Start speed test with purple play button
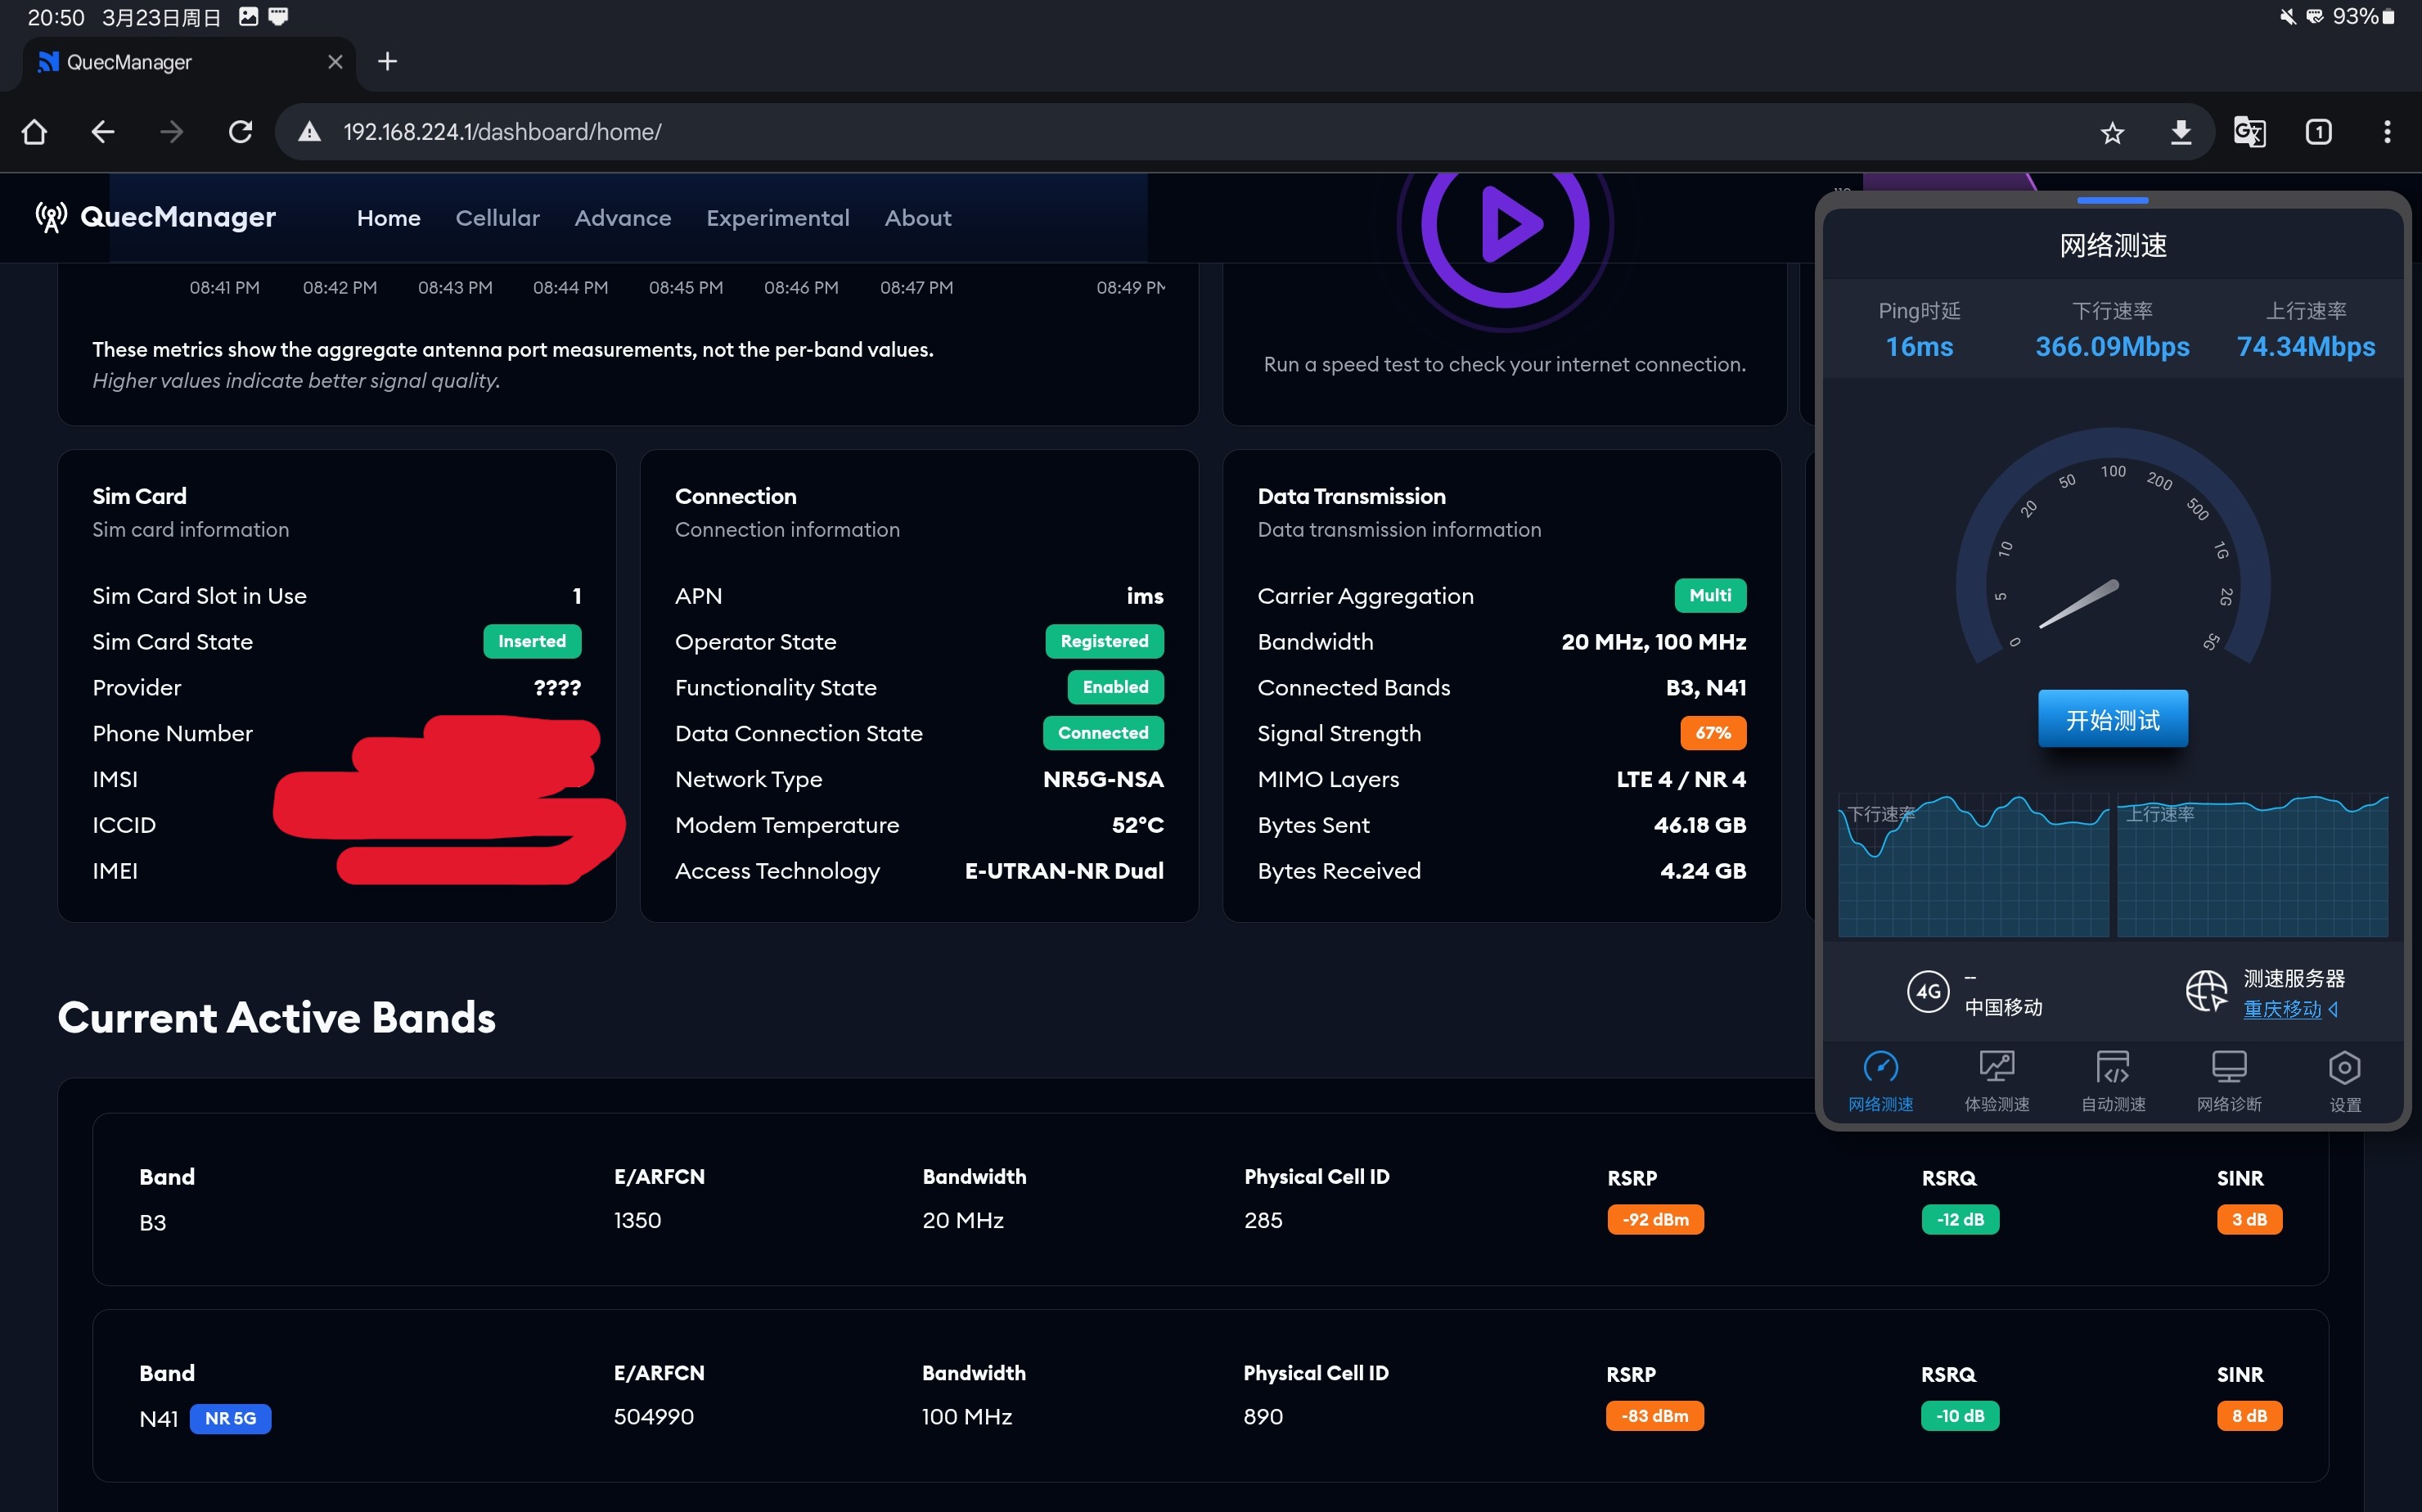 [x=1505, y=224]
